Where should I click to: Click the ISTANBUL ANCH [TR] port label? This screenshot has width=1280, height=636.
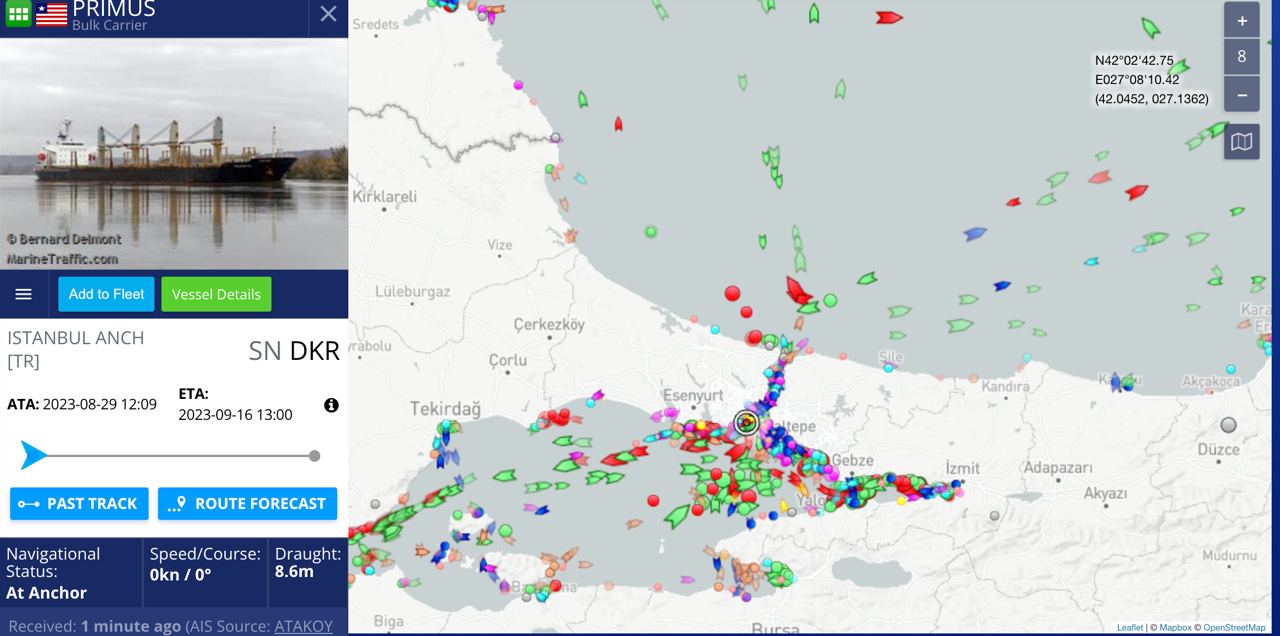tap(75, 348)
